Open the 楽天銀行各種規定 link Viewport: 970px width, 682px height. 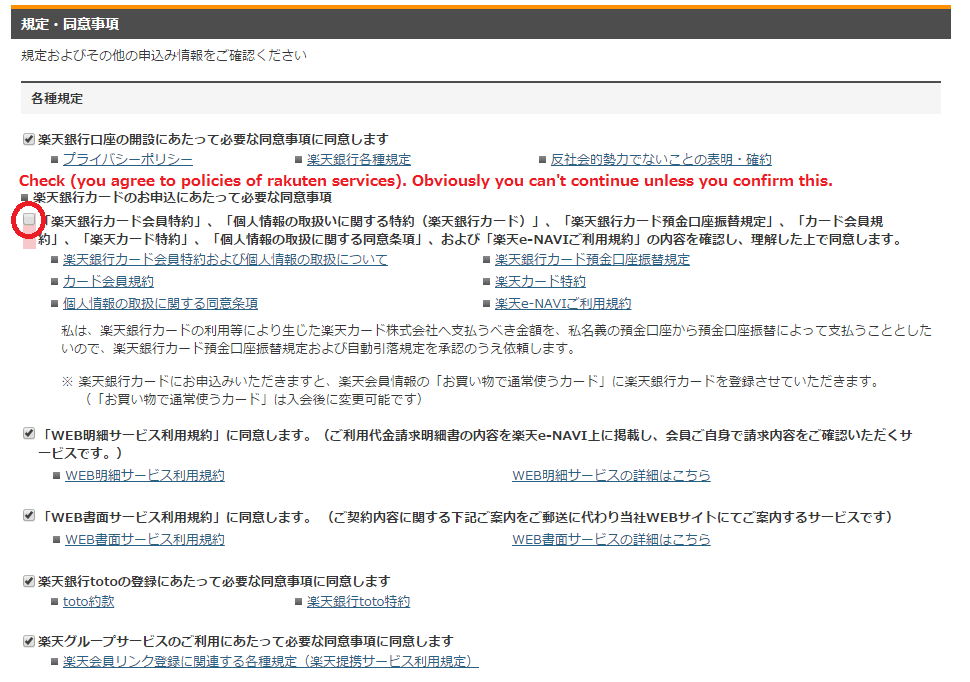tap(359, 160)
